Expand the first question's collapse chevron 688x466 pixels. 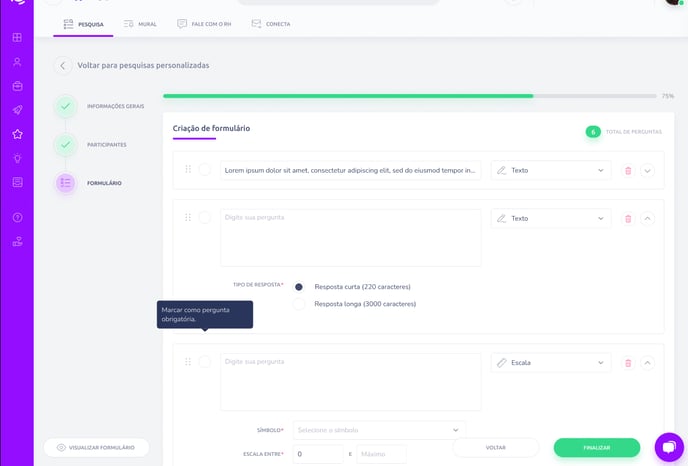pos(647,171)
